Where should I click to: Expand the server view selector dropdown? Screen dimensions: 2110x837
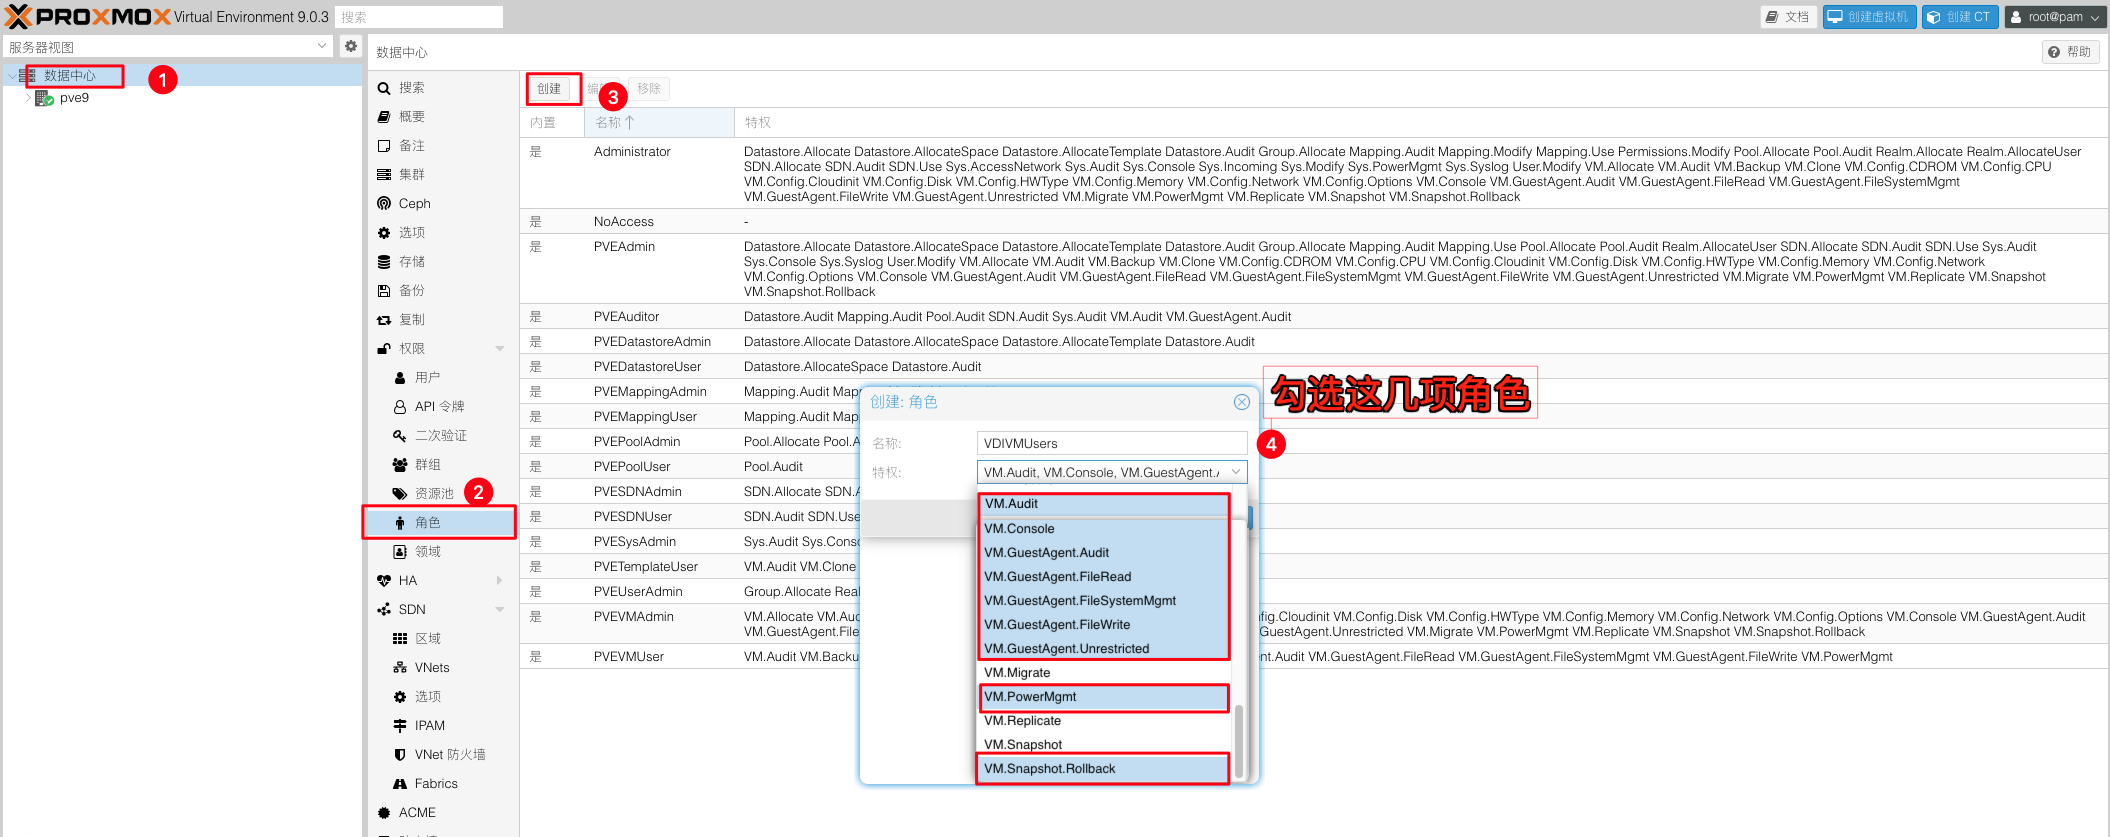click(321, 46)
